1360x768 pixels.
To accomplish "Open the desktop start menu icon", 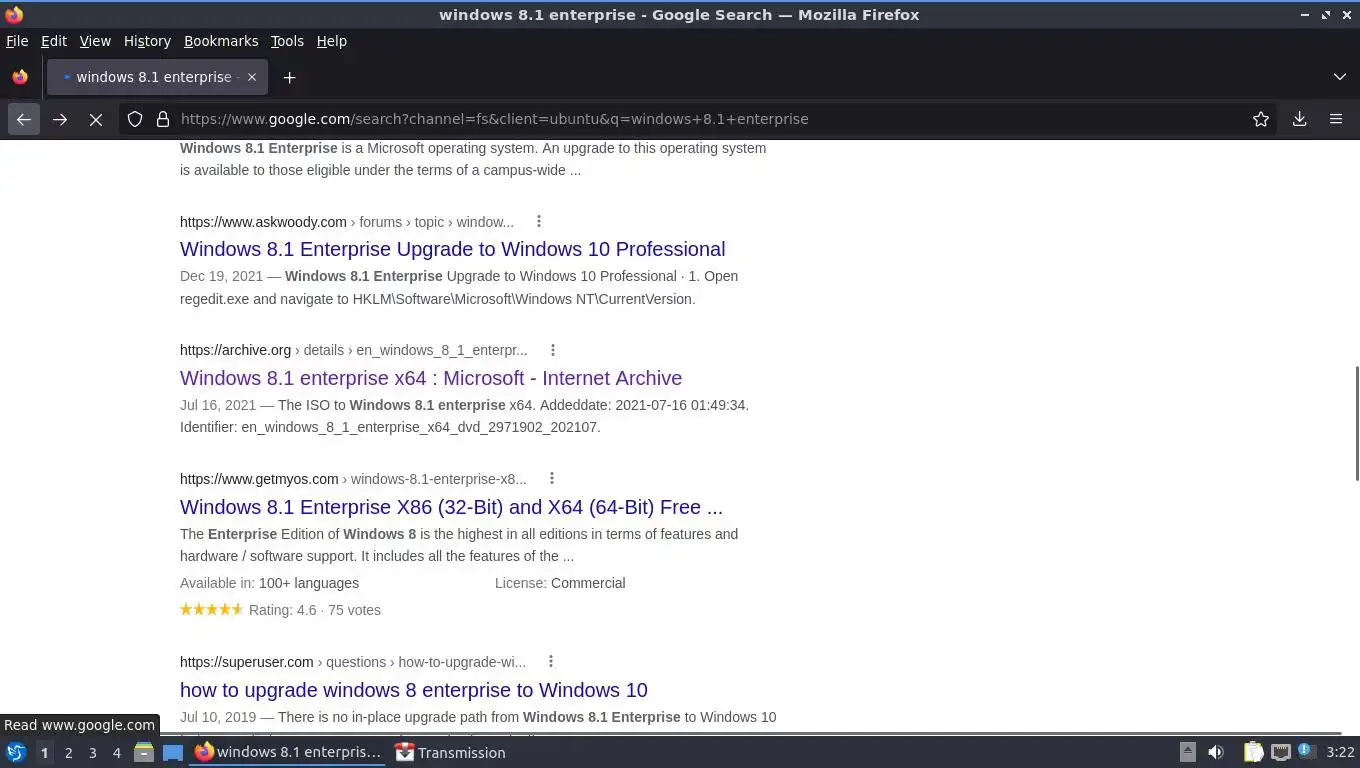I will point(16,753).
